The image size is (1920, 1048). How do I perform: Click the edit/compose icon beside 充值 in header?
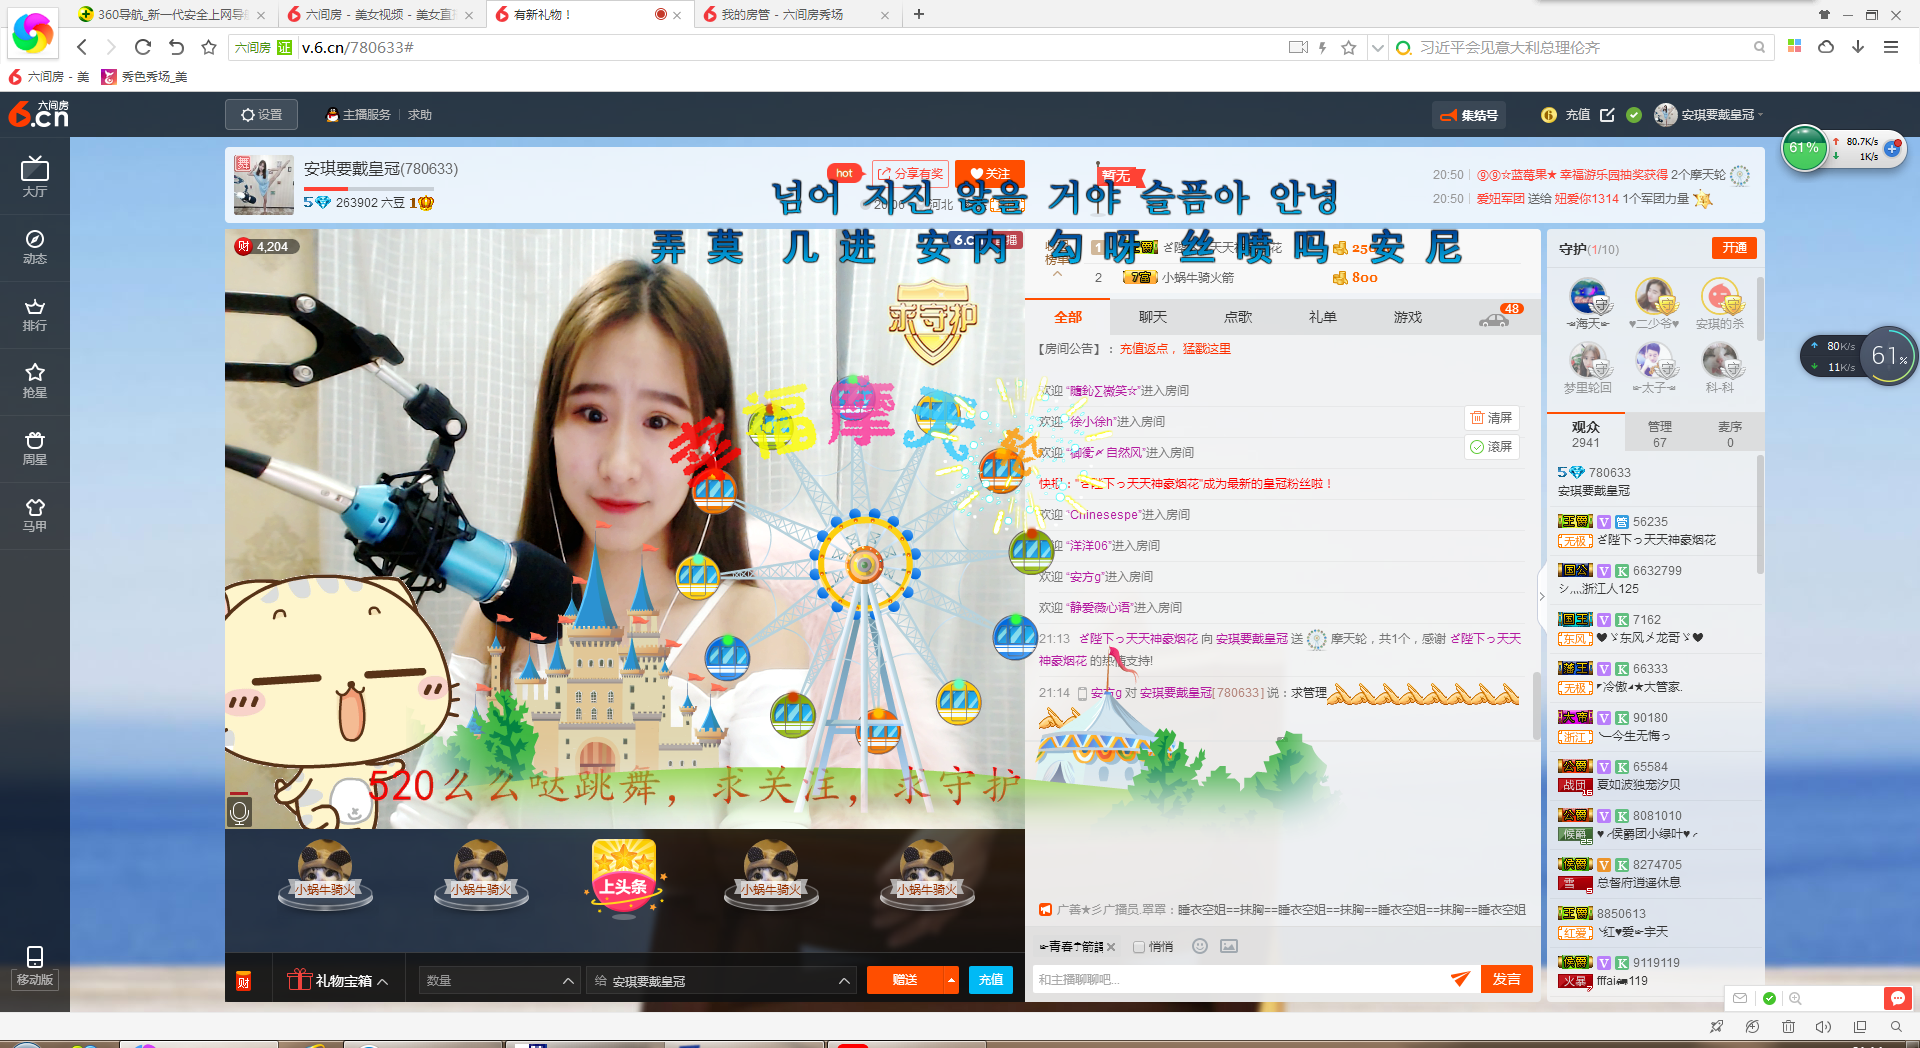pyautogui.click(x=1607, y=115)
